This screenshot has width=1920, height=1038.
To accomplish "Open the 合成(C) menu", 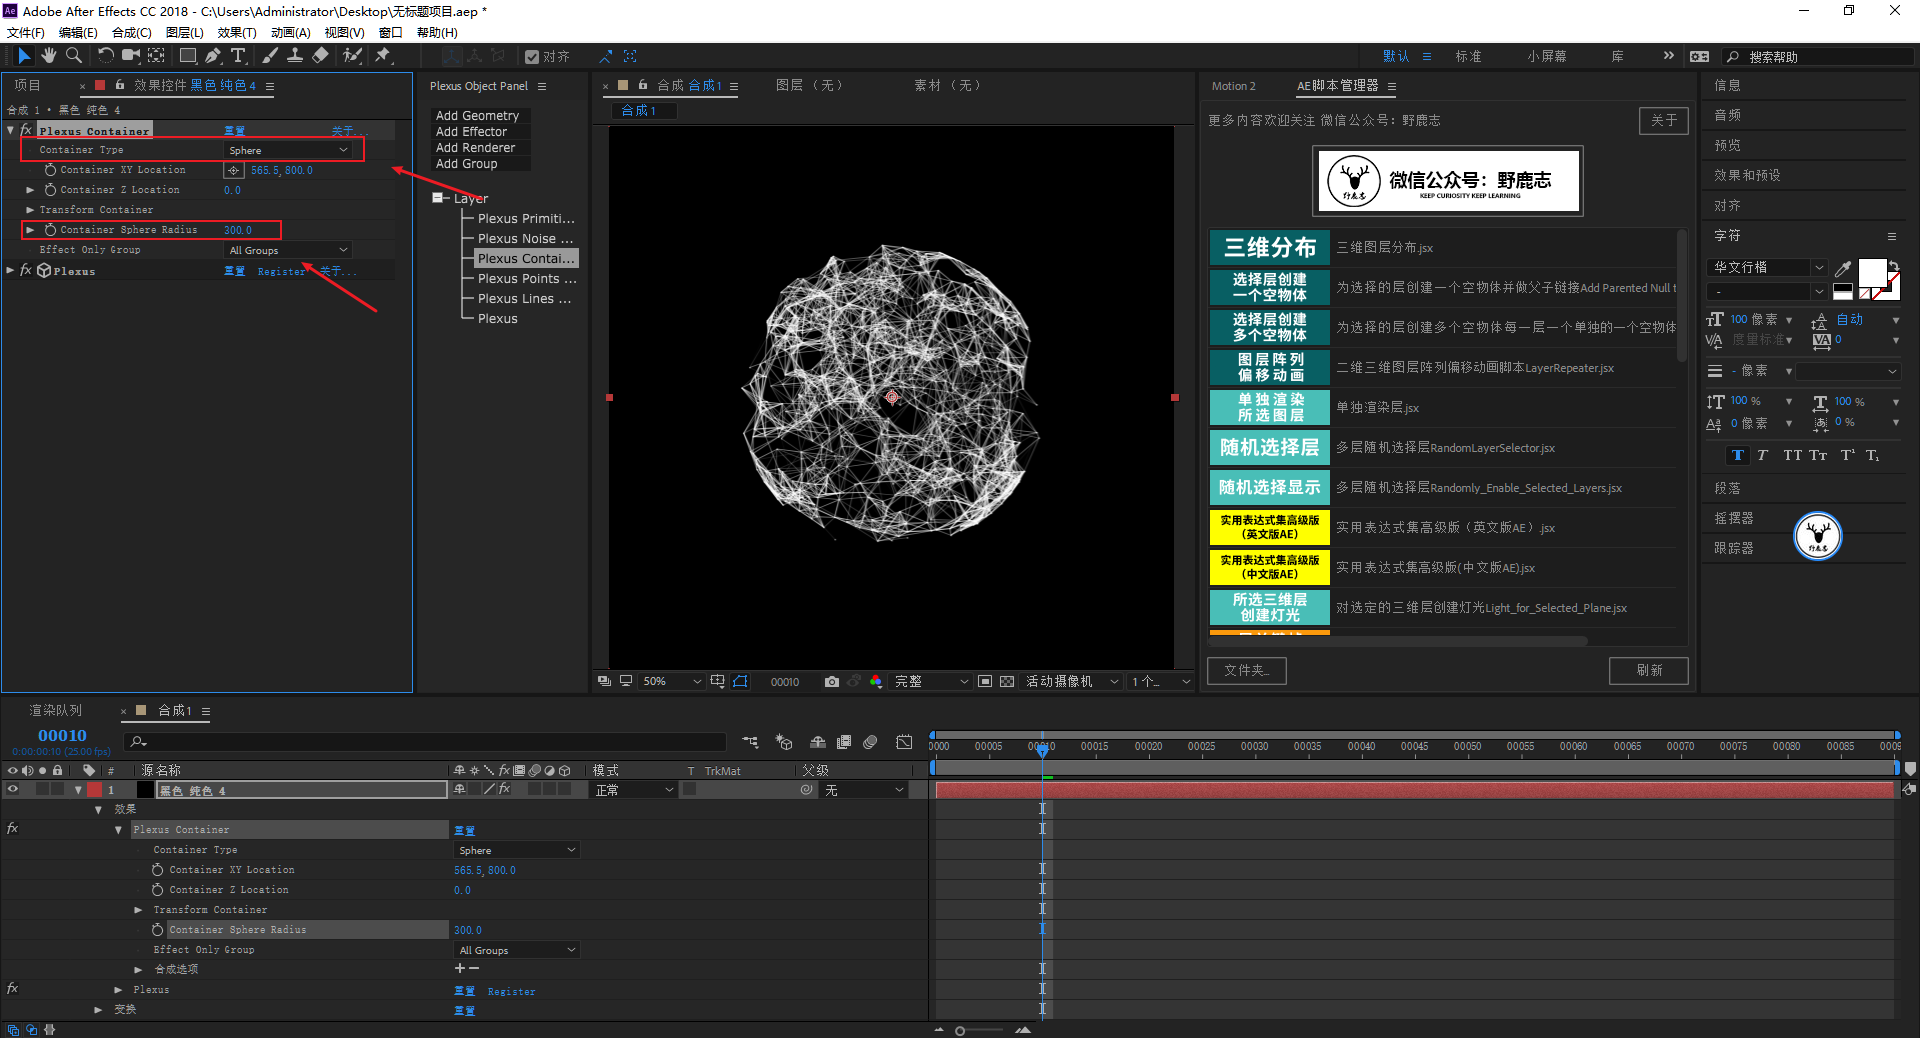I will coord(131,33).
